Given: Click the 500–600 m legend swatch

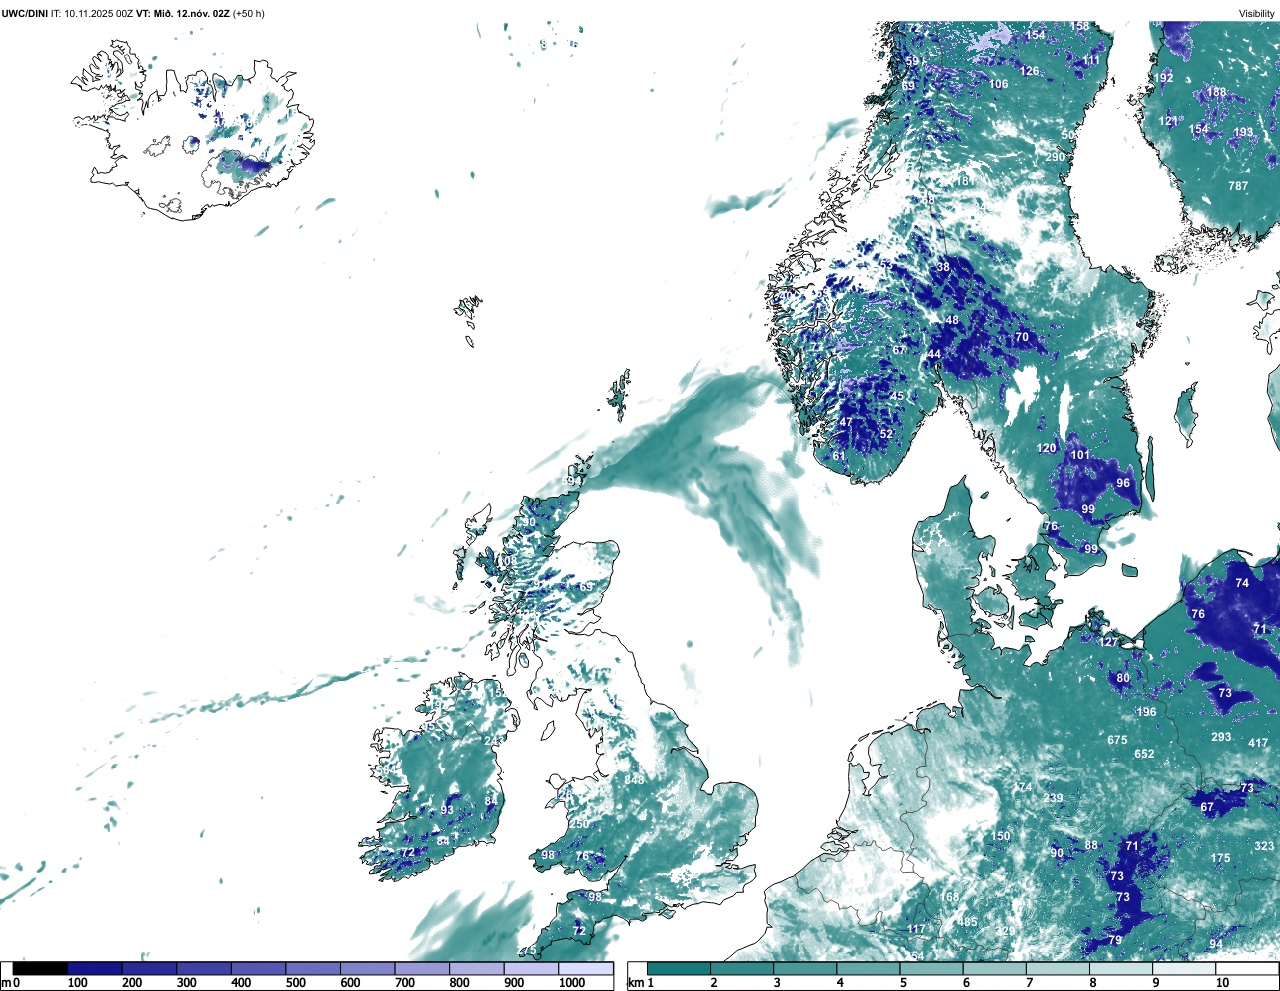Looking at the screenshot, I should click(x=313, y=969).
